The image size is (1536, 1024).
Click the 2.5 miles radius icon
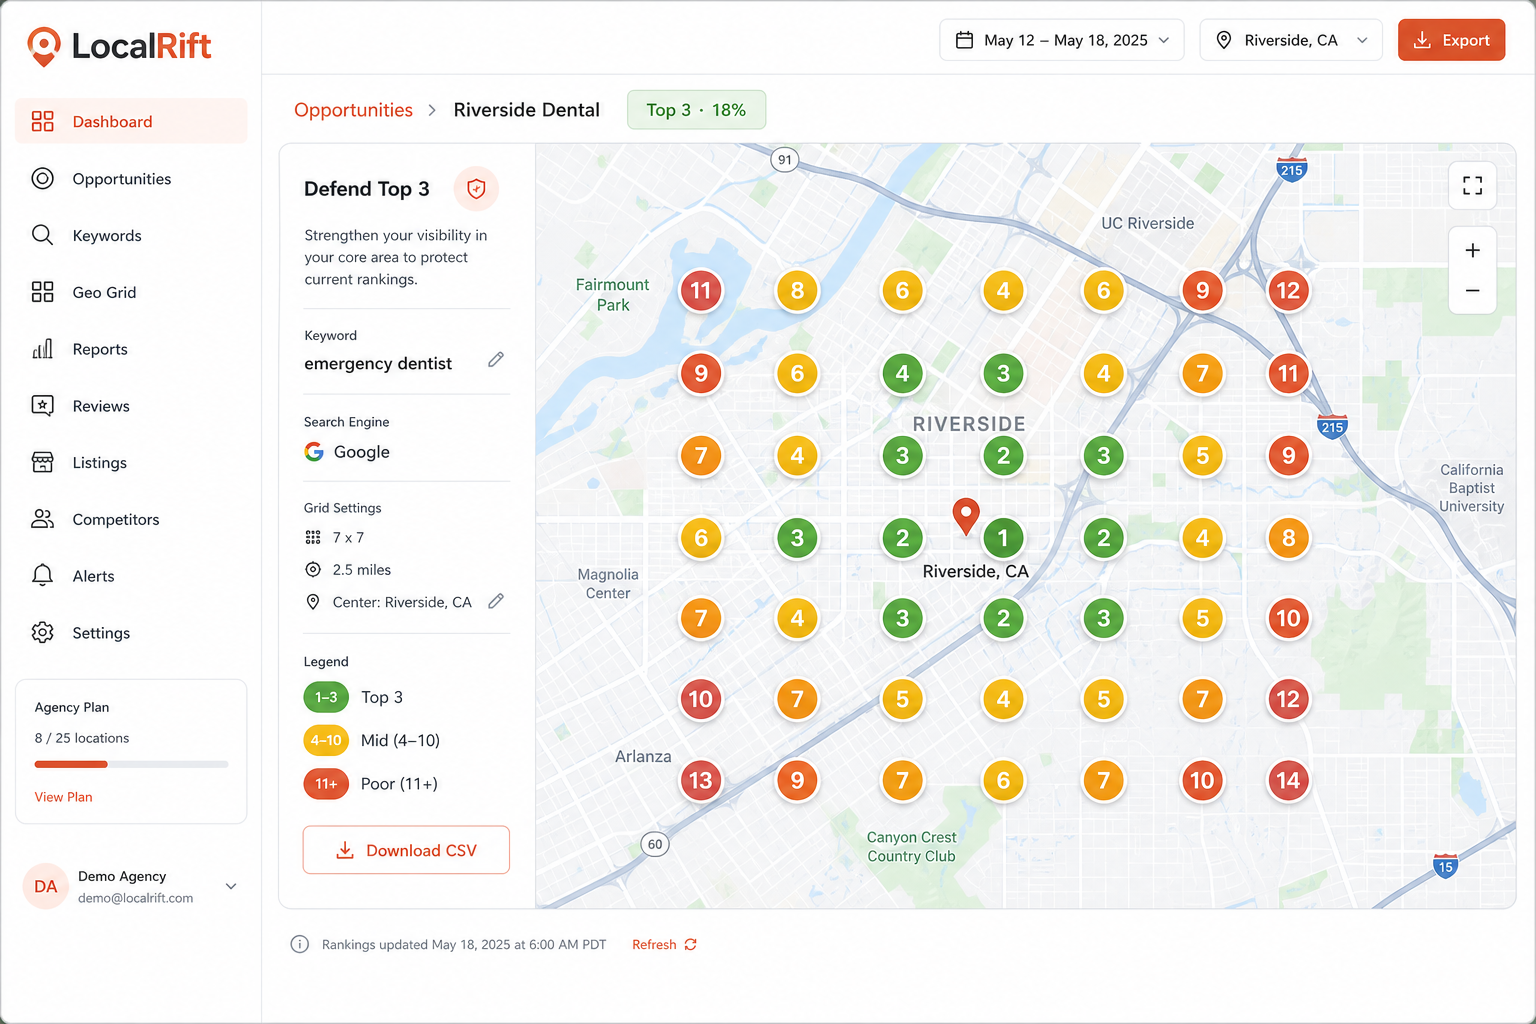(x=313, y=569)
